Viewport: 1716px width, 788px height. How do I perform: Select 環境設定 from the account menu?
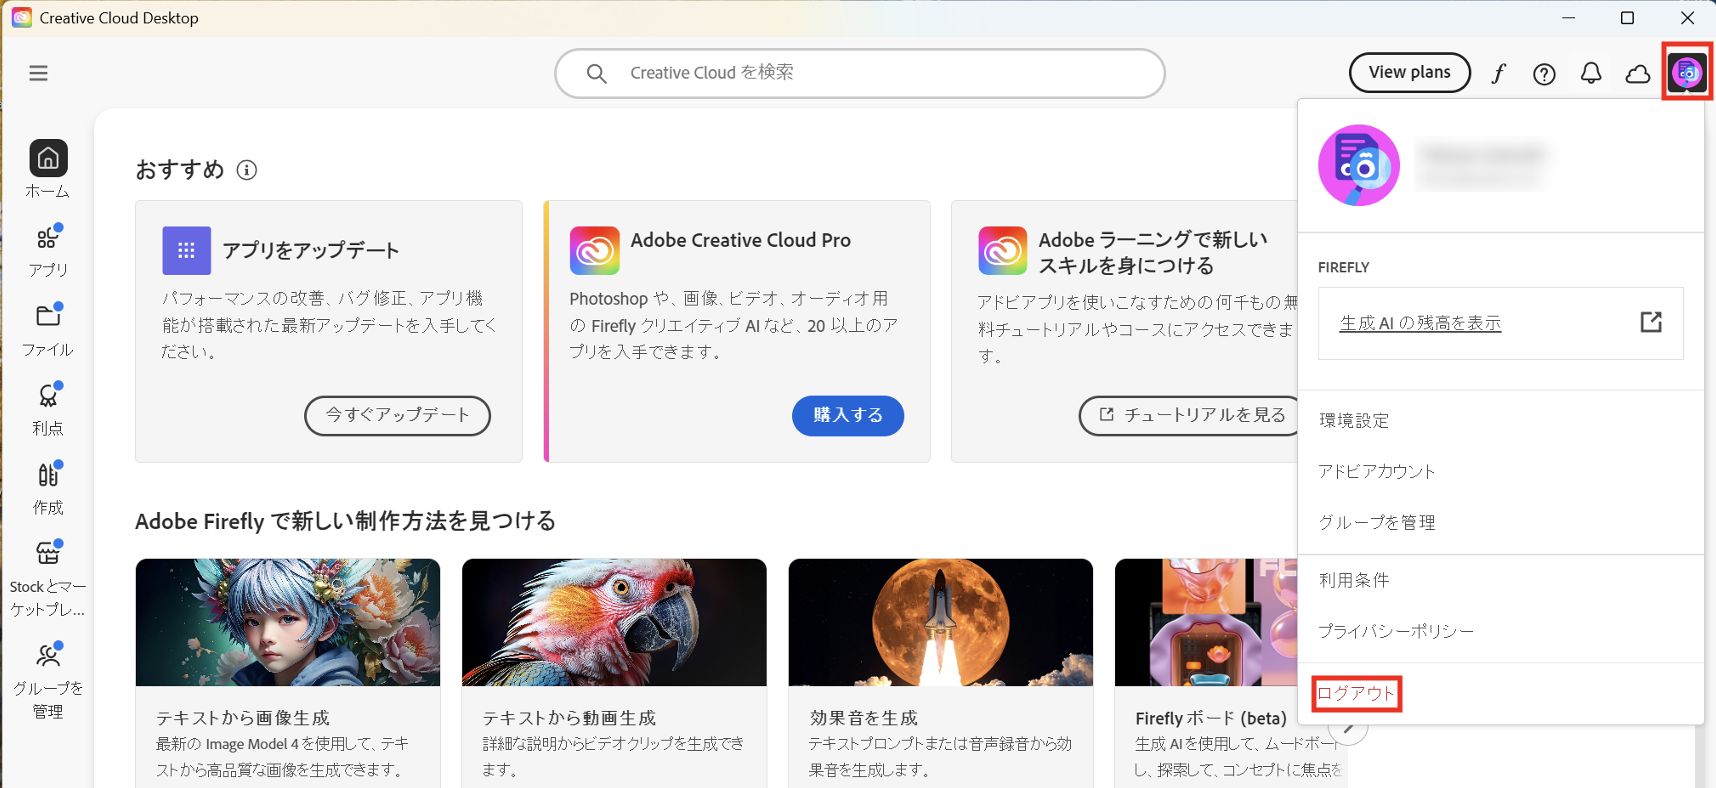[1354, 420]
